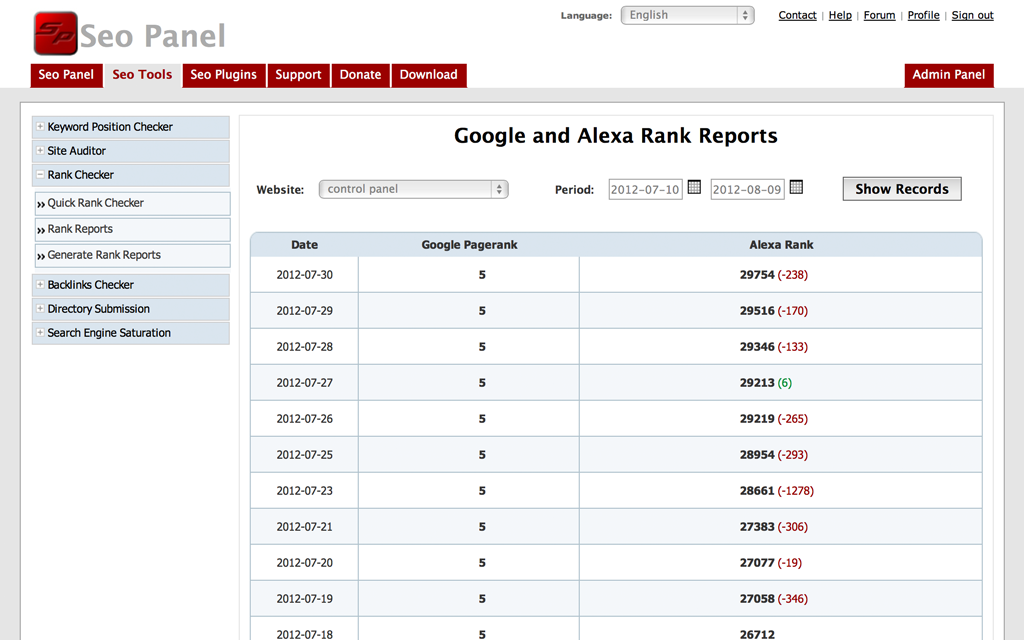This screenshot has height=640, width=1024.
Task: Click the Sign out link
Action: pos(972,15)
